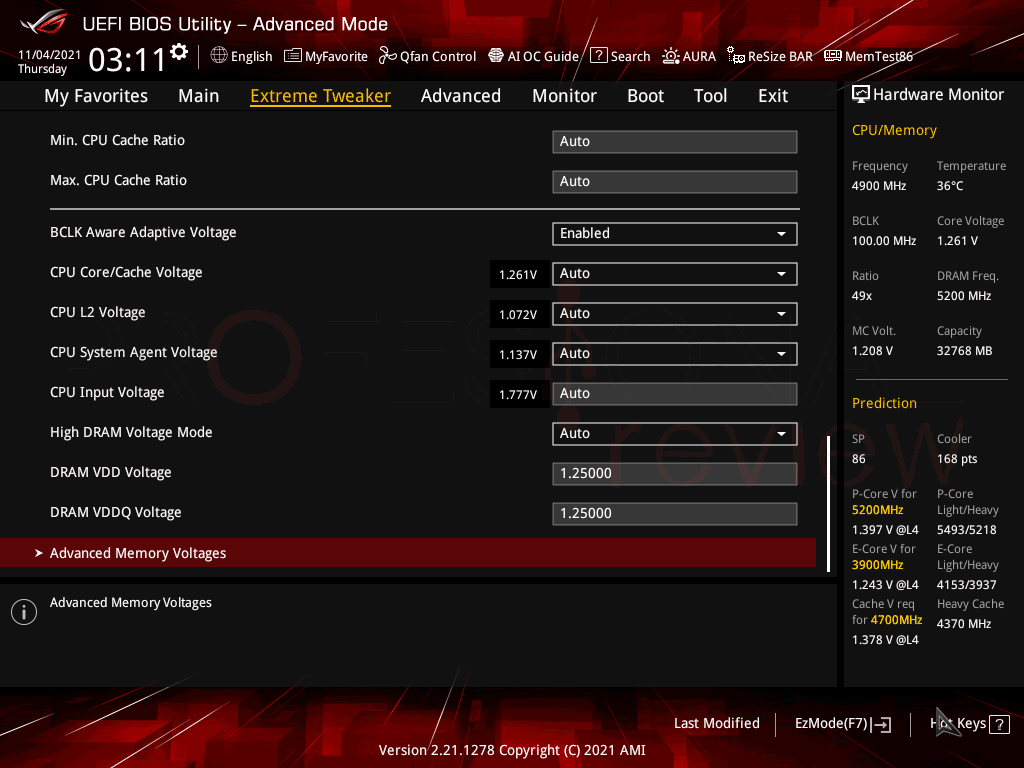The width and height of the screenshot is (1024, 768).
Task: Select the CPU Input Voltage label
Action: click(x=107, y=392)
